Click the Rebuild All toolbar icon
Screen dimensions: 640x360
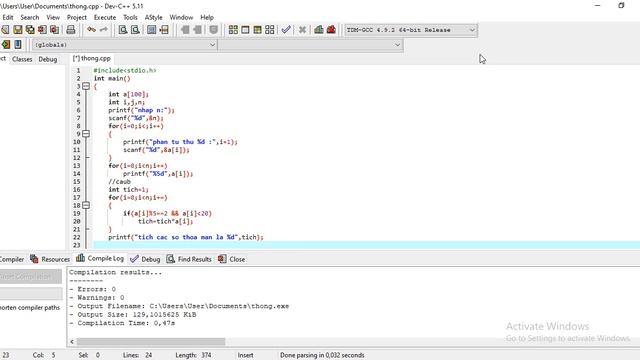point(270,30)
